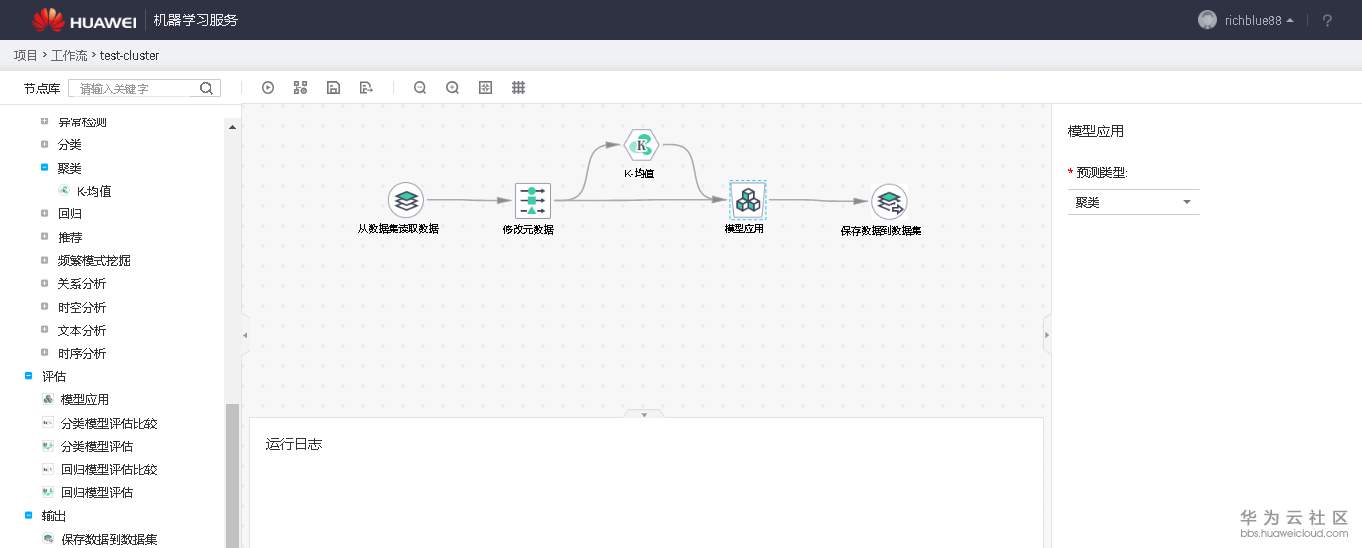Expand the 分类 tree category
Viewport: 1362px width, 548px height.
tap(44, 144)
